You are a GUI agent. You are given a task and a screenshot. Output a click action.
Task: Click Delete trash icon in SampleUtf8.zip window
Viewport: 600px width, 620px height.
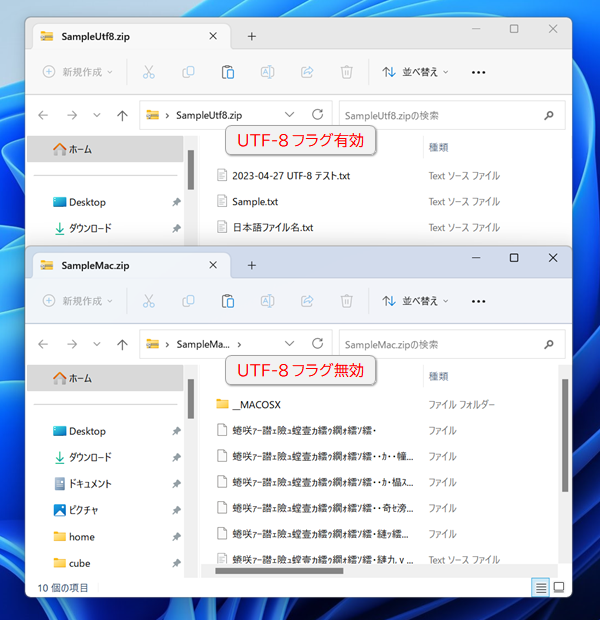[x=346, y=72]
